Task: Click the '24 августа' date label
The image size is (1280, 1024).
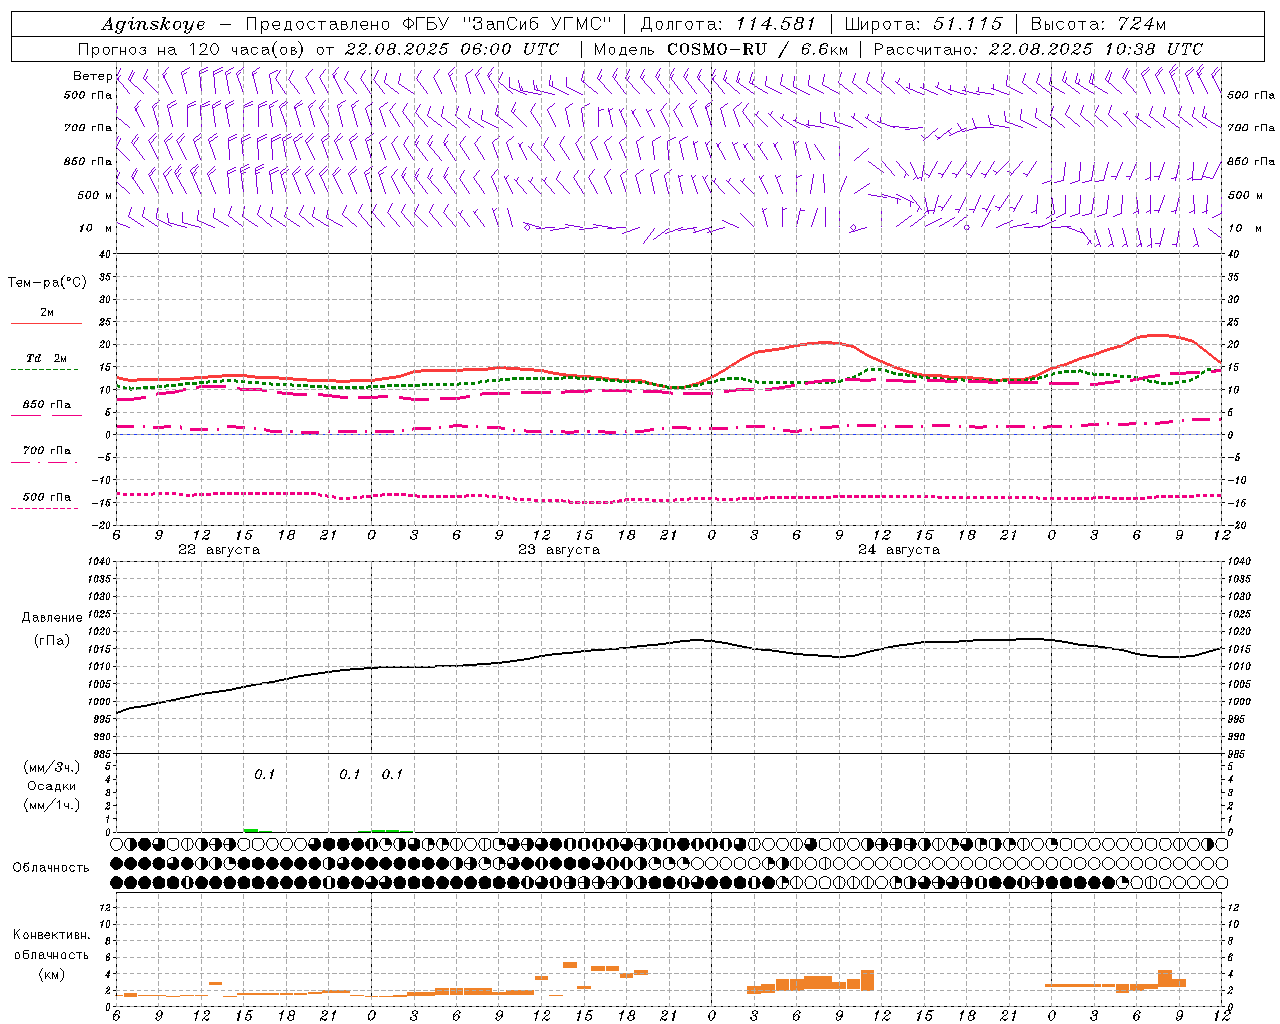Action: pyautogui.click(x=899, y=550)
